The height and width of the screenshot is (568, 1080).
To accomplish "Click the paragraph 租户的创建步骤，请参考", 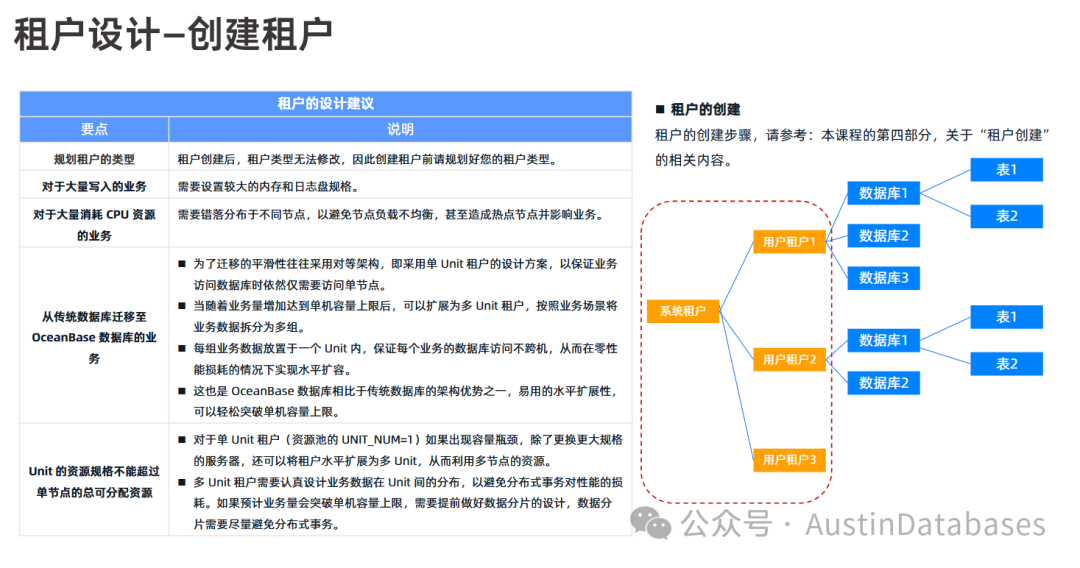I will [x=852, y=147].
